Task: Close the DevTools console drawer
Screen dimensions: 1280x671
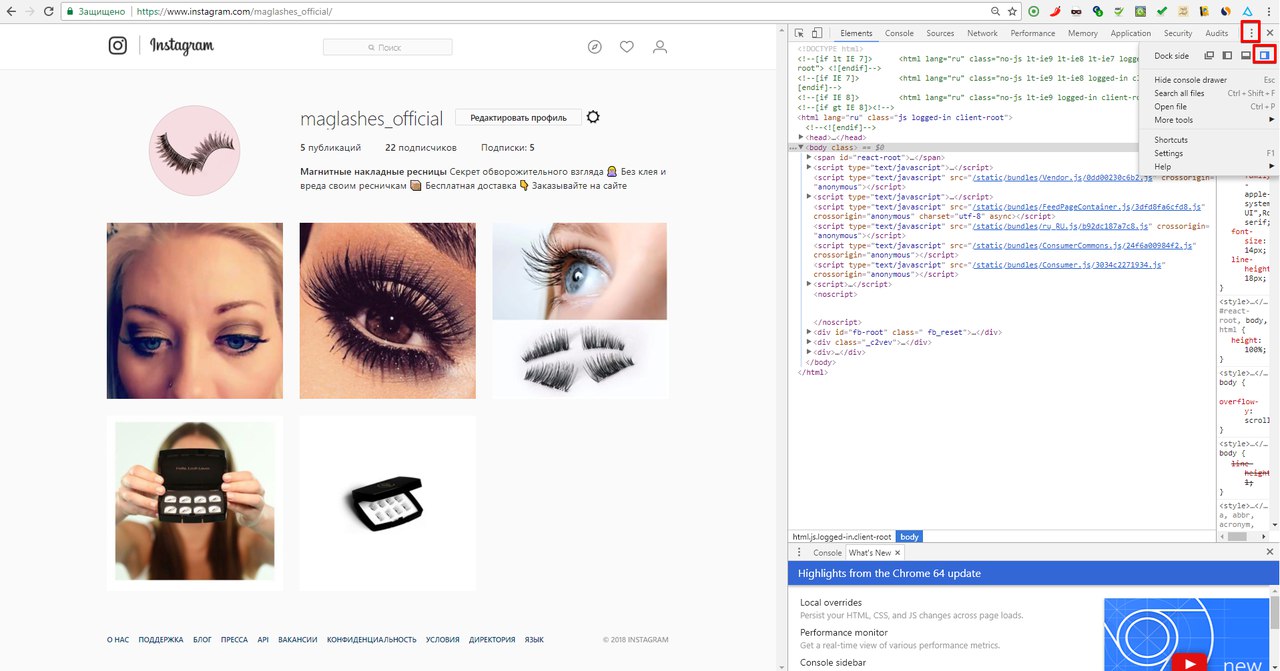Action: point(1270,552)
